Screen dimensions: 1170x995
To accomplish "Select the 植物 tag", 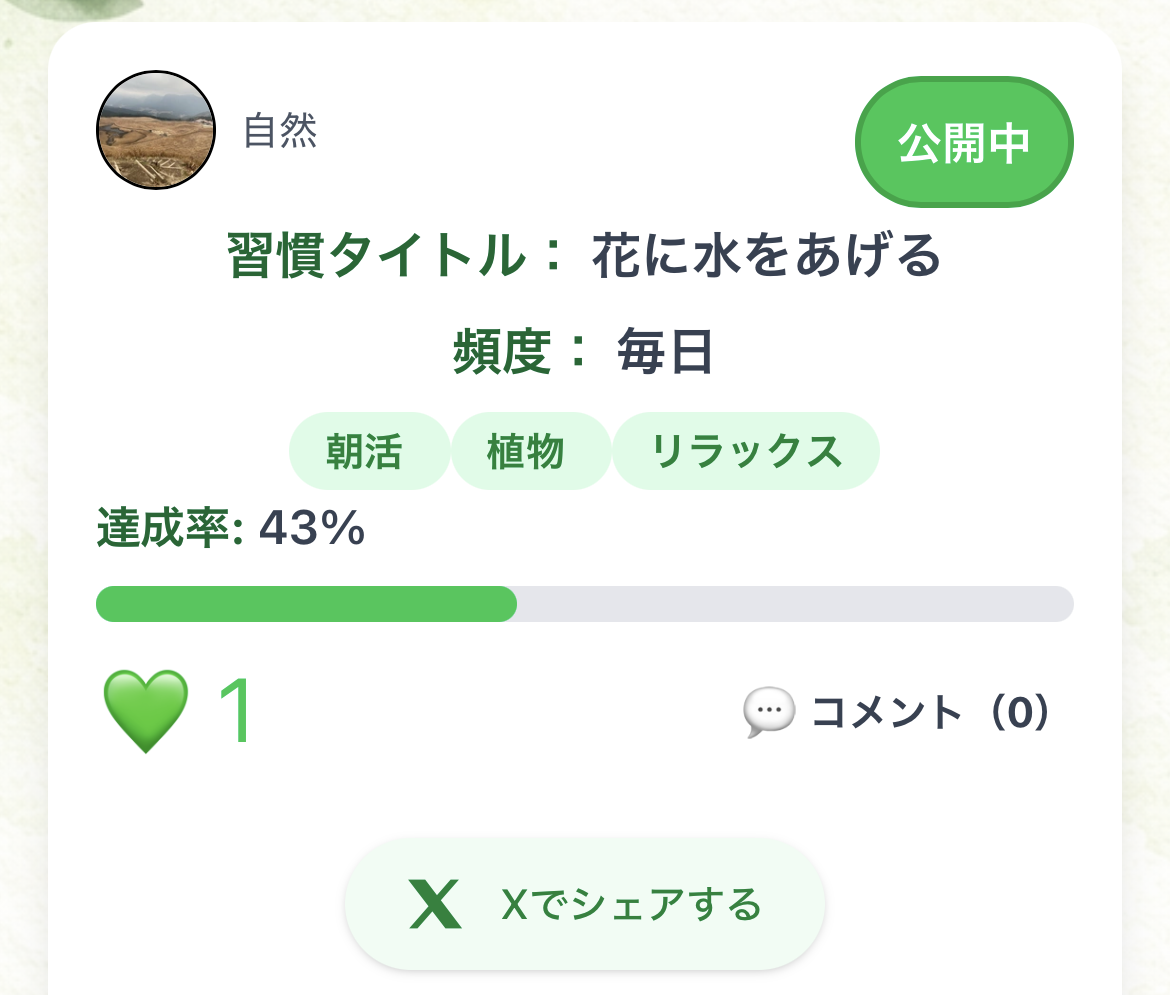I will pyautogui.click(x=527, y=452).
